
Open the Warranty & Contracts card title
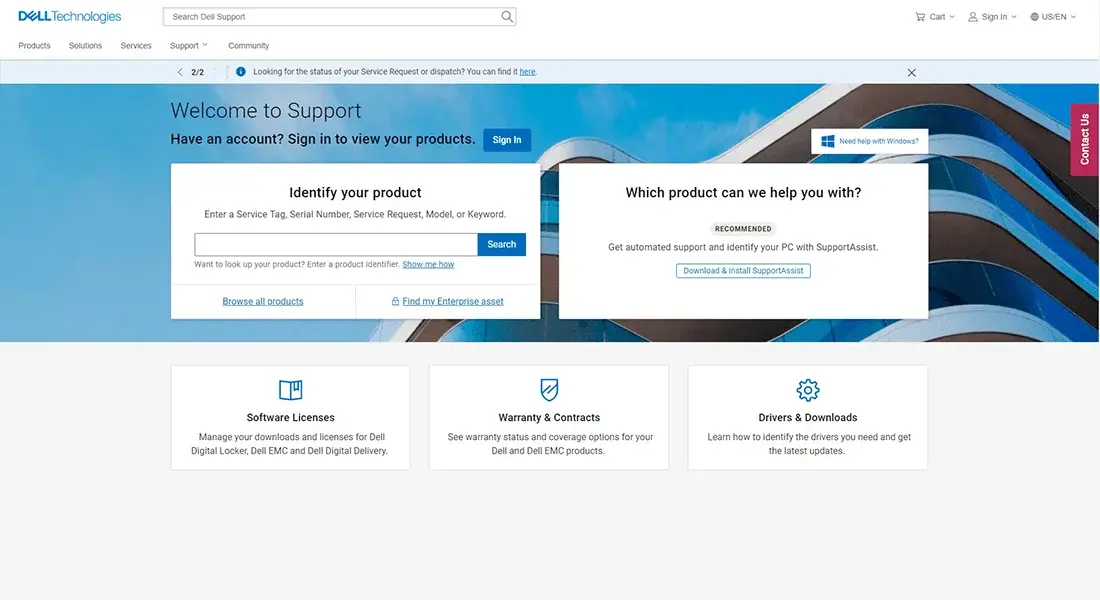(x=549, y=418)
